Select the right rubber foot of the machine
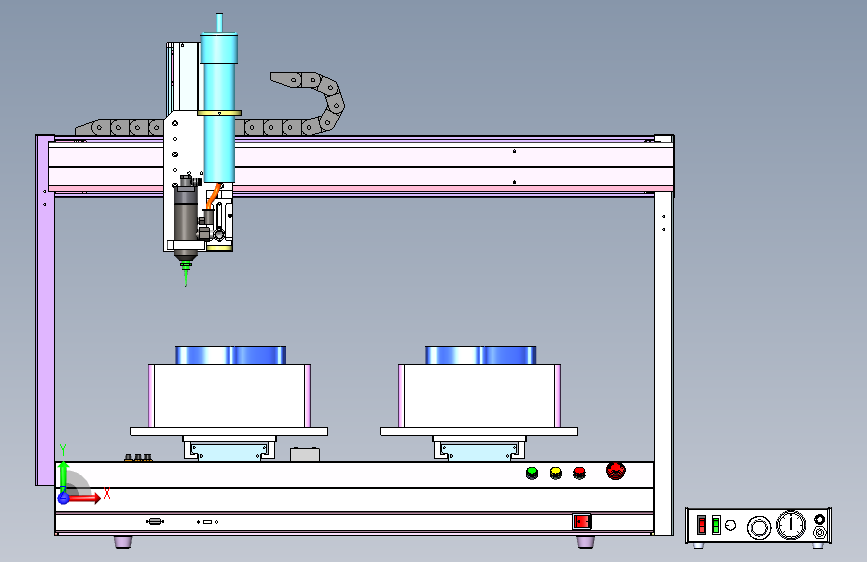Viewport: 867px width, 562px height. click(x=586, y=542)
